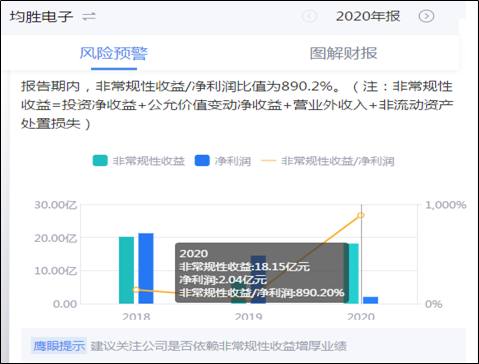Image resolution: width=479 pixels, height=364 pixels.
Task: Click the 鹰眼提示 label
Action: point(59,346)
